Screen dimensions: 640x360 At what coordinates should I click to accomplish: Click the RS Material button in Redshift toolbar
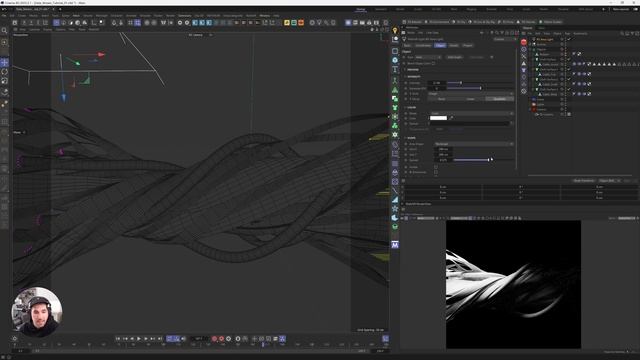(x=413, y=22)
